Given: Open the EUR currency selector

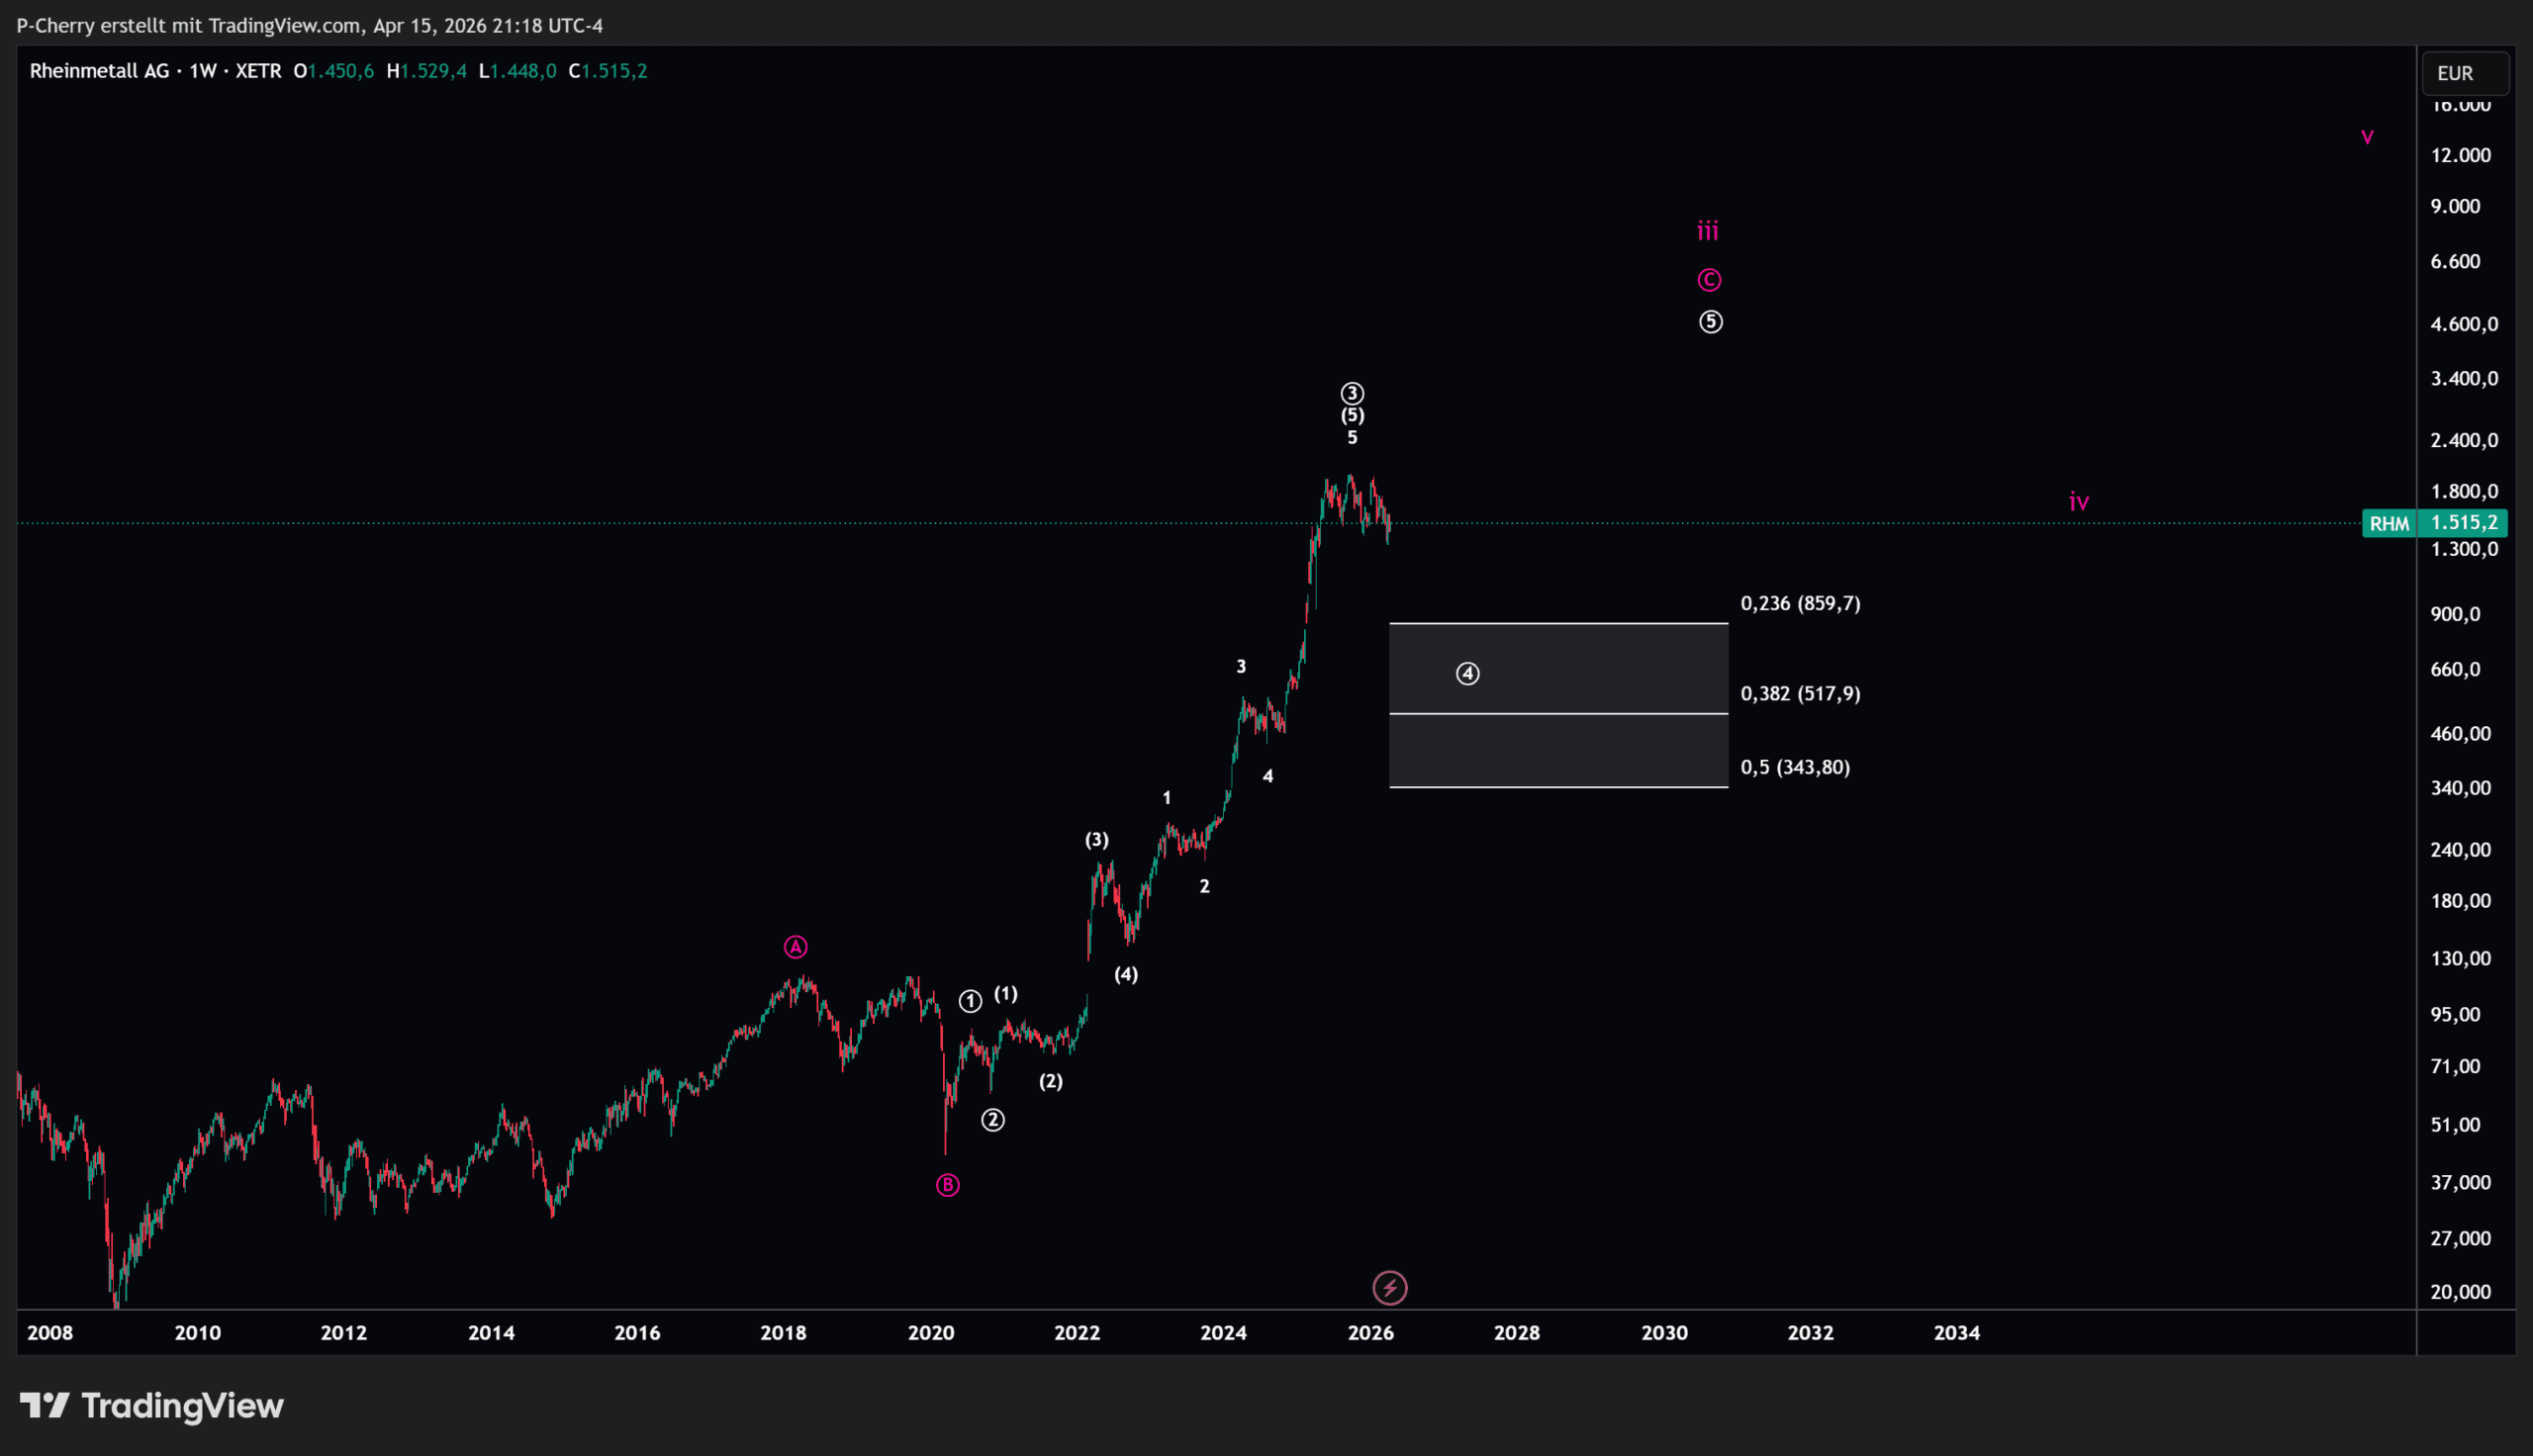Looking at the screenshot, I should (2464, 73).
